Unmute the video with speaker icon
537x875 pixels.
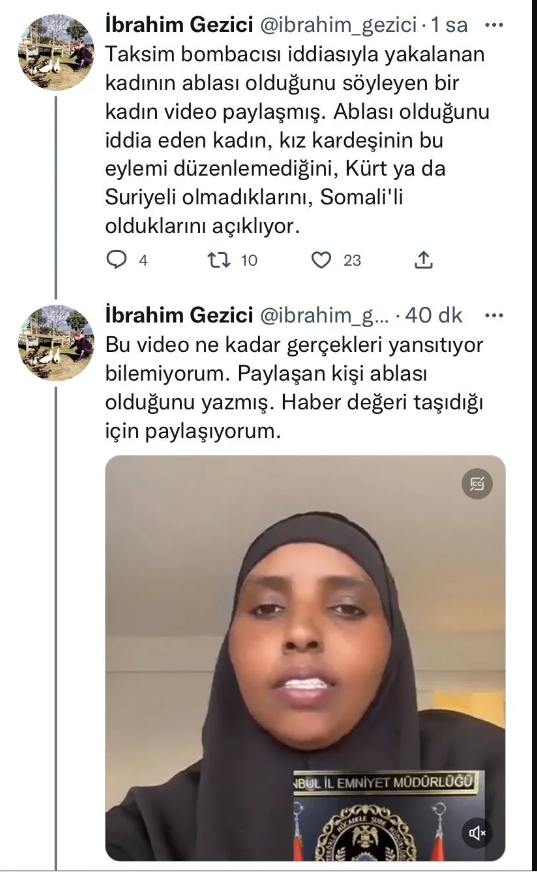click(x=477, y=833)
